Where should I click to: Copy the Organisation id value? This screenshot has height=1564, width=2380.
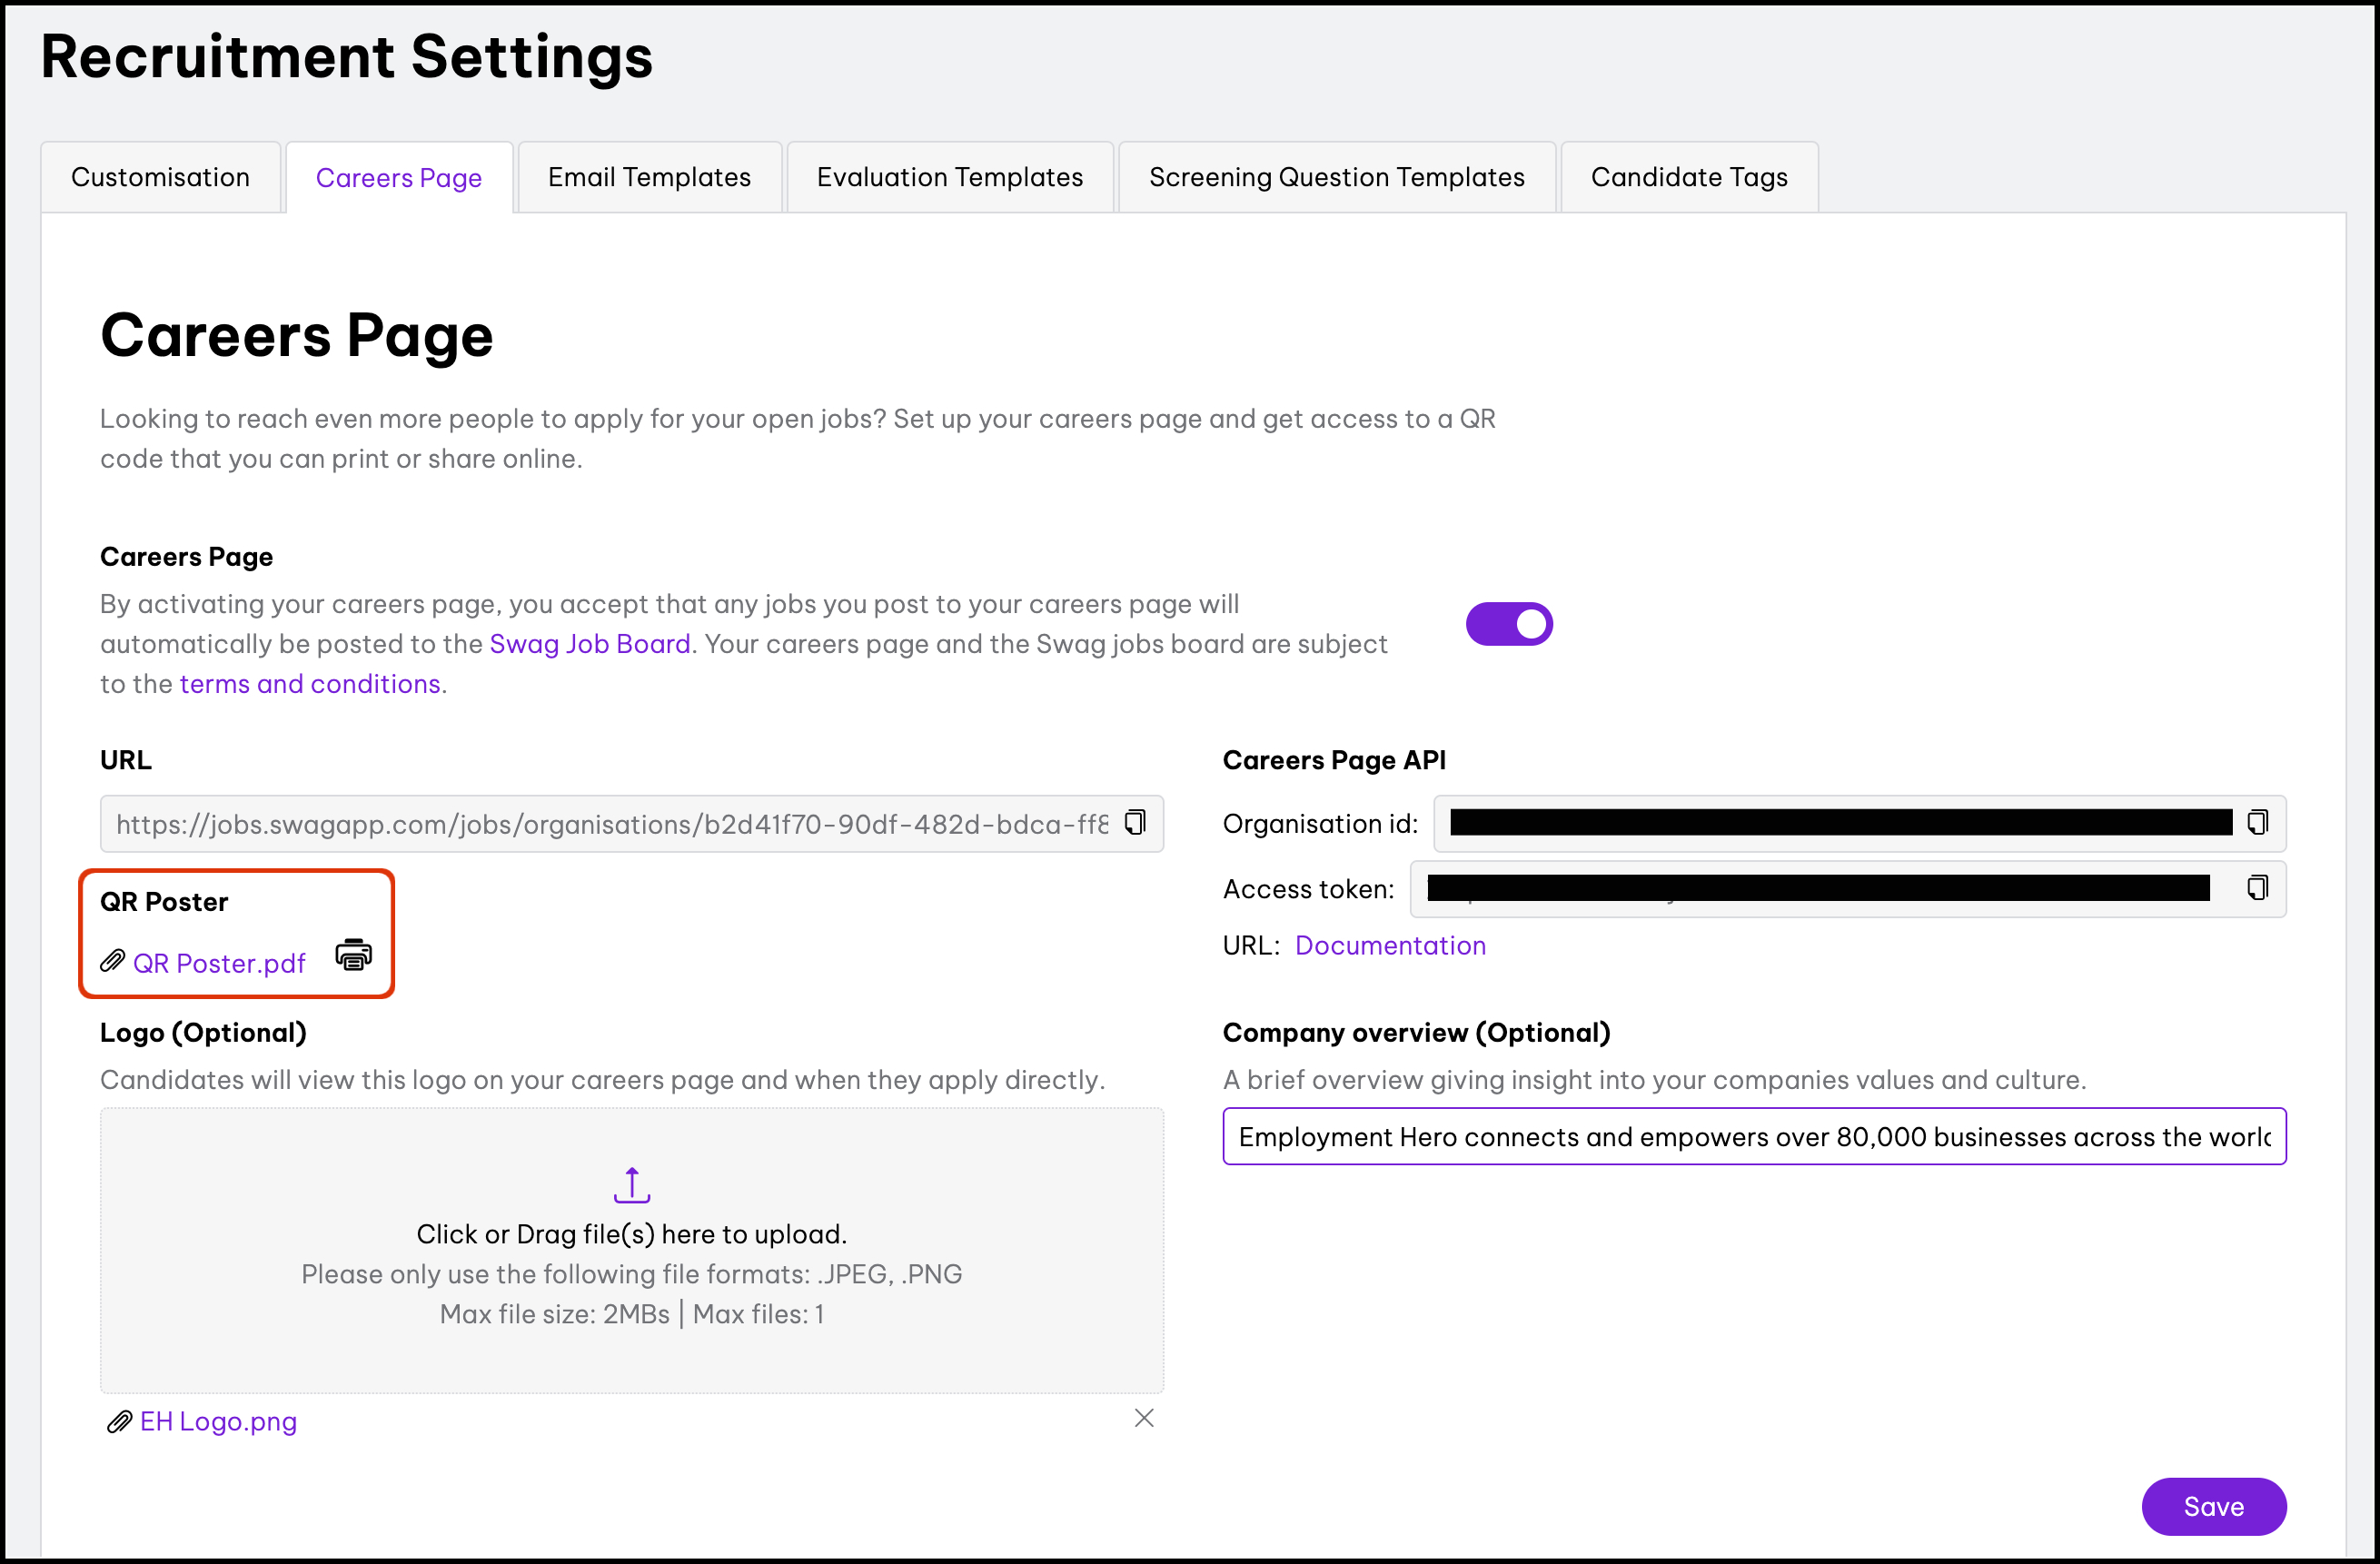tap(2257, 822)
